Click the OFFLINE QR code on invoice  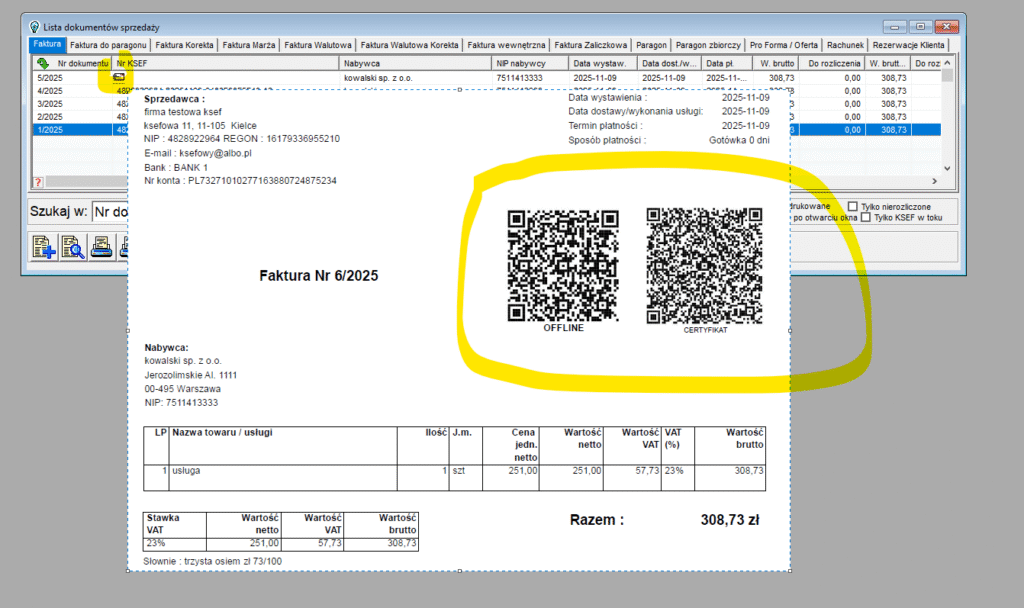tap(563, 265)
